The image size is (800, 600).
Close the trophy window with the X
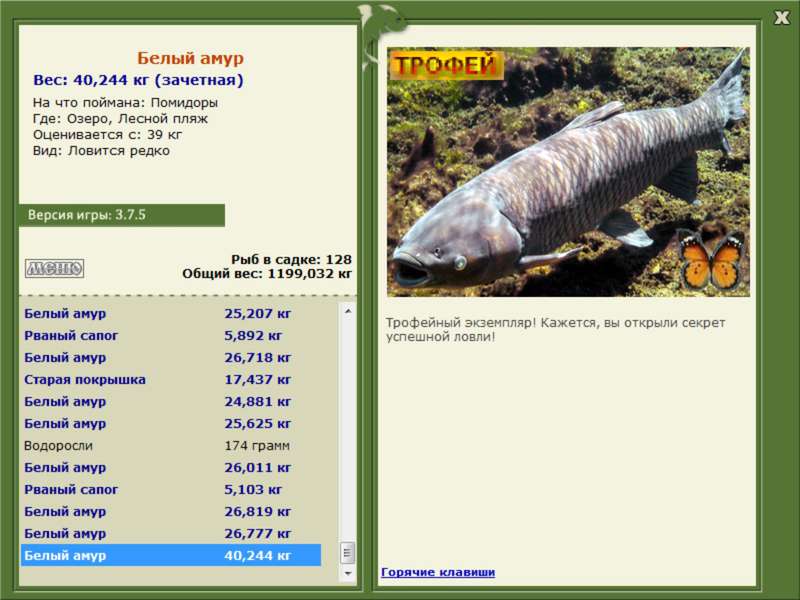(781, 18)
